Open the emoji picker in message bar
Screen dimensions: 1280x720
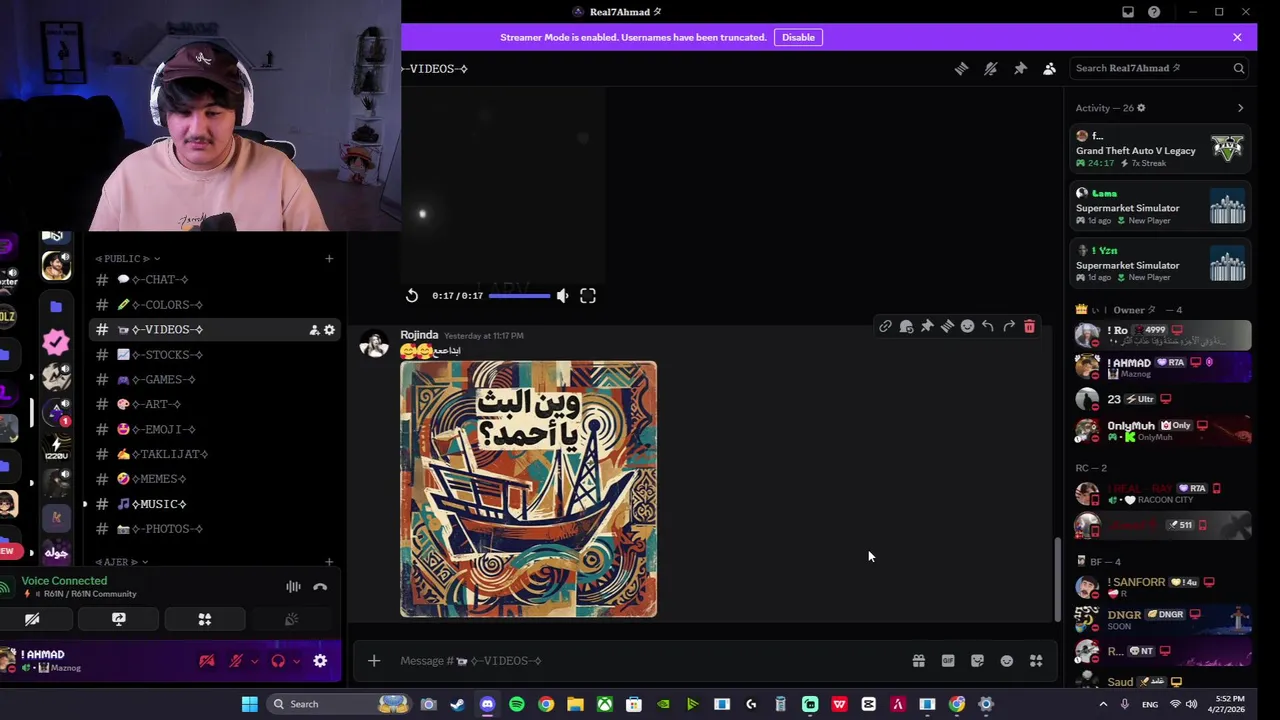(1007, 661)
